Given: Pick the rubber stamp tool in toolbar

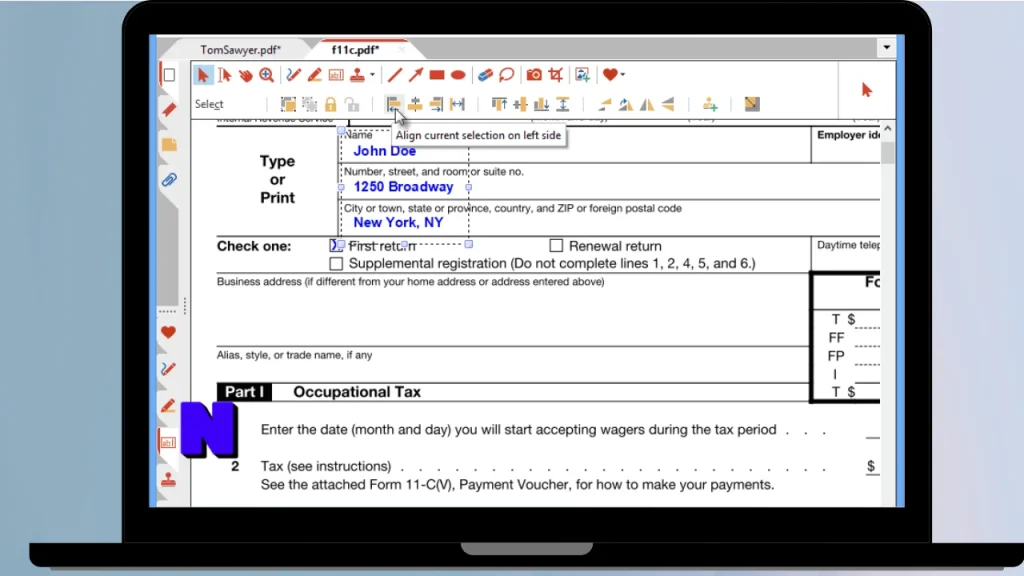Looking at the screenshot, I should [357, 75].
